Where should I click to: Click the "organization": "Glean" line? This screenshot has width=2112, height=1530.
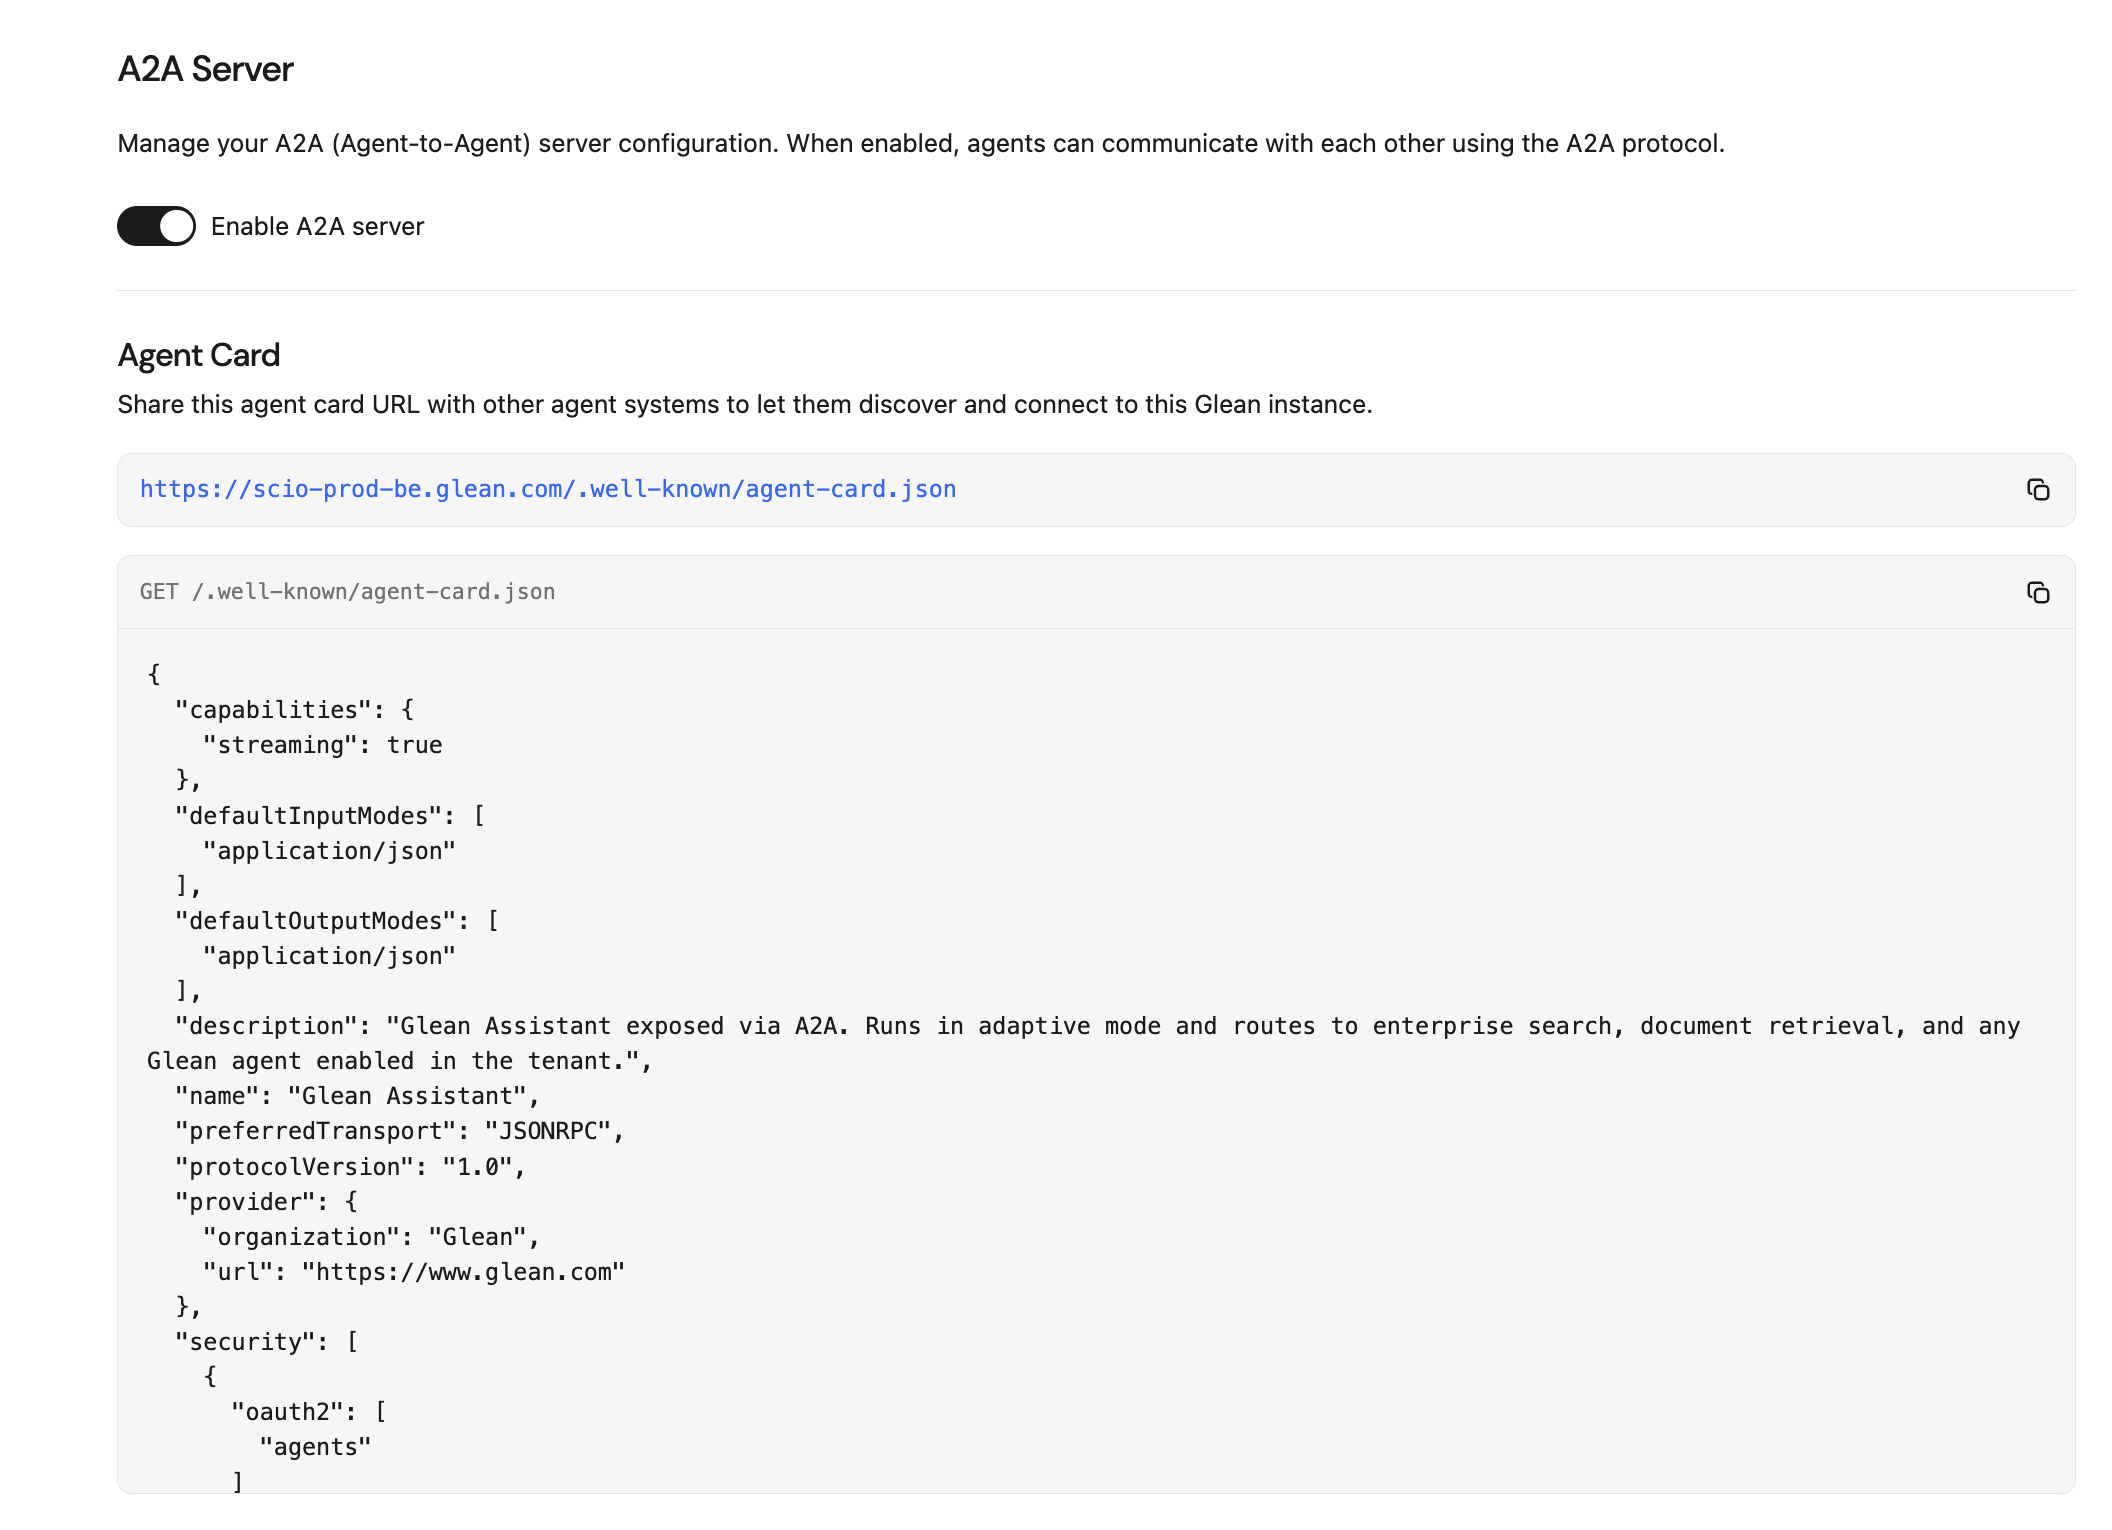tap(371, 1237)
